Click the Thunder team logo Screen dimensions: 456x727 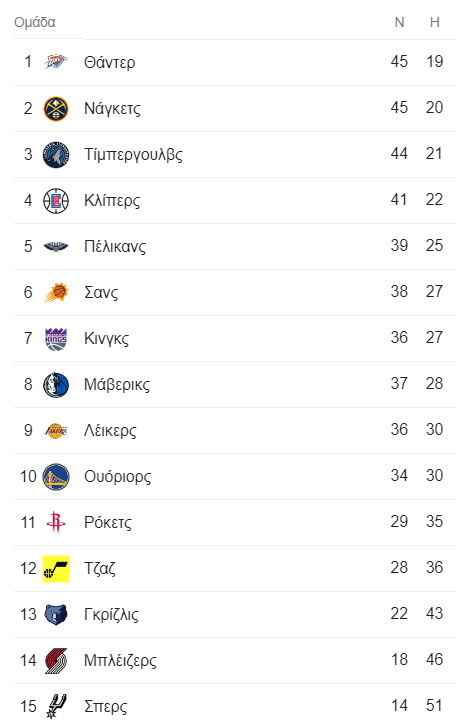56,62
